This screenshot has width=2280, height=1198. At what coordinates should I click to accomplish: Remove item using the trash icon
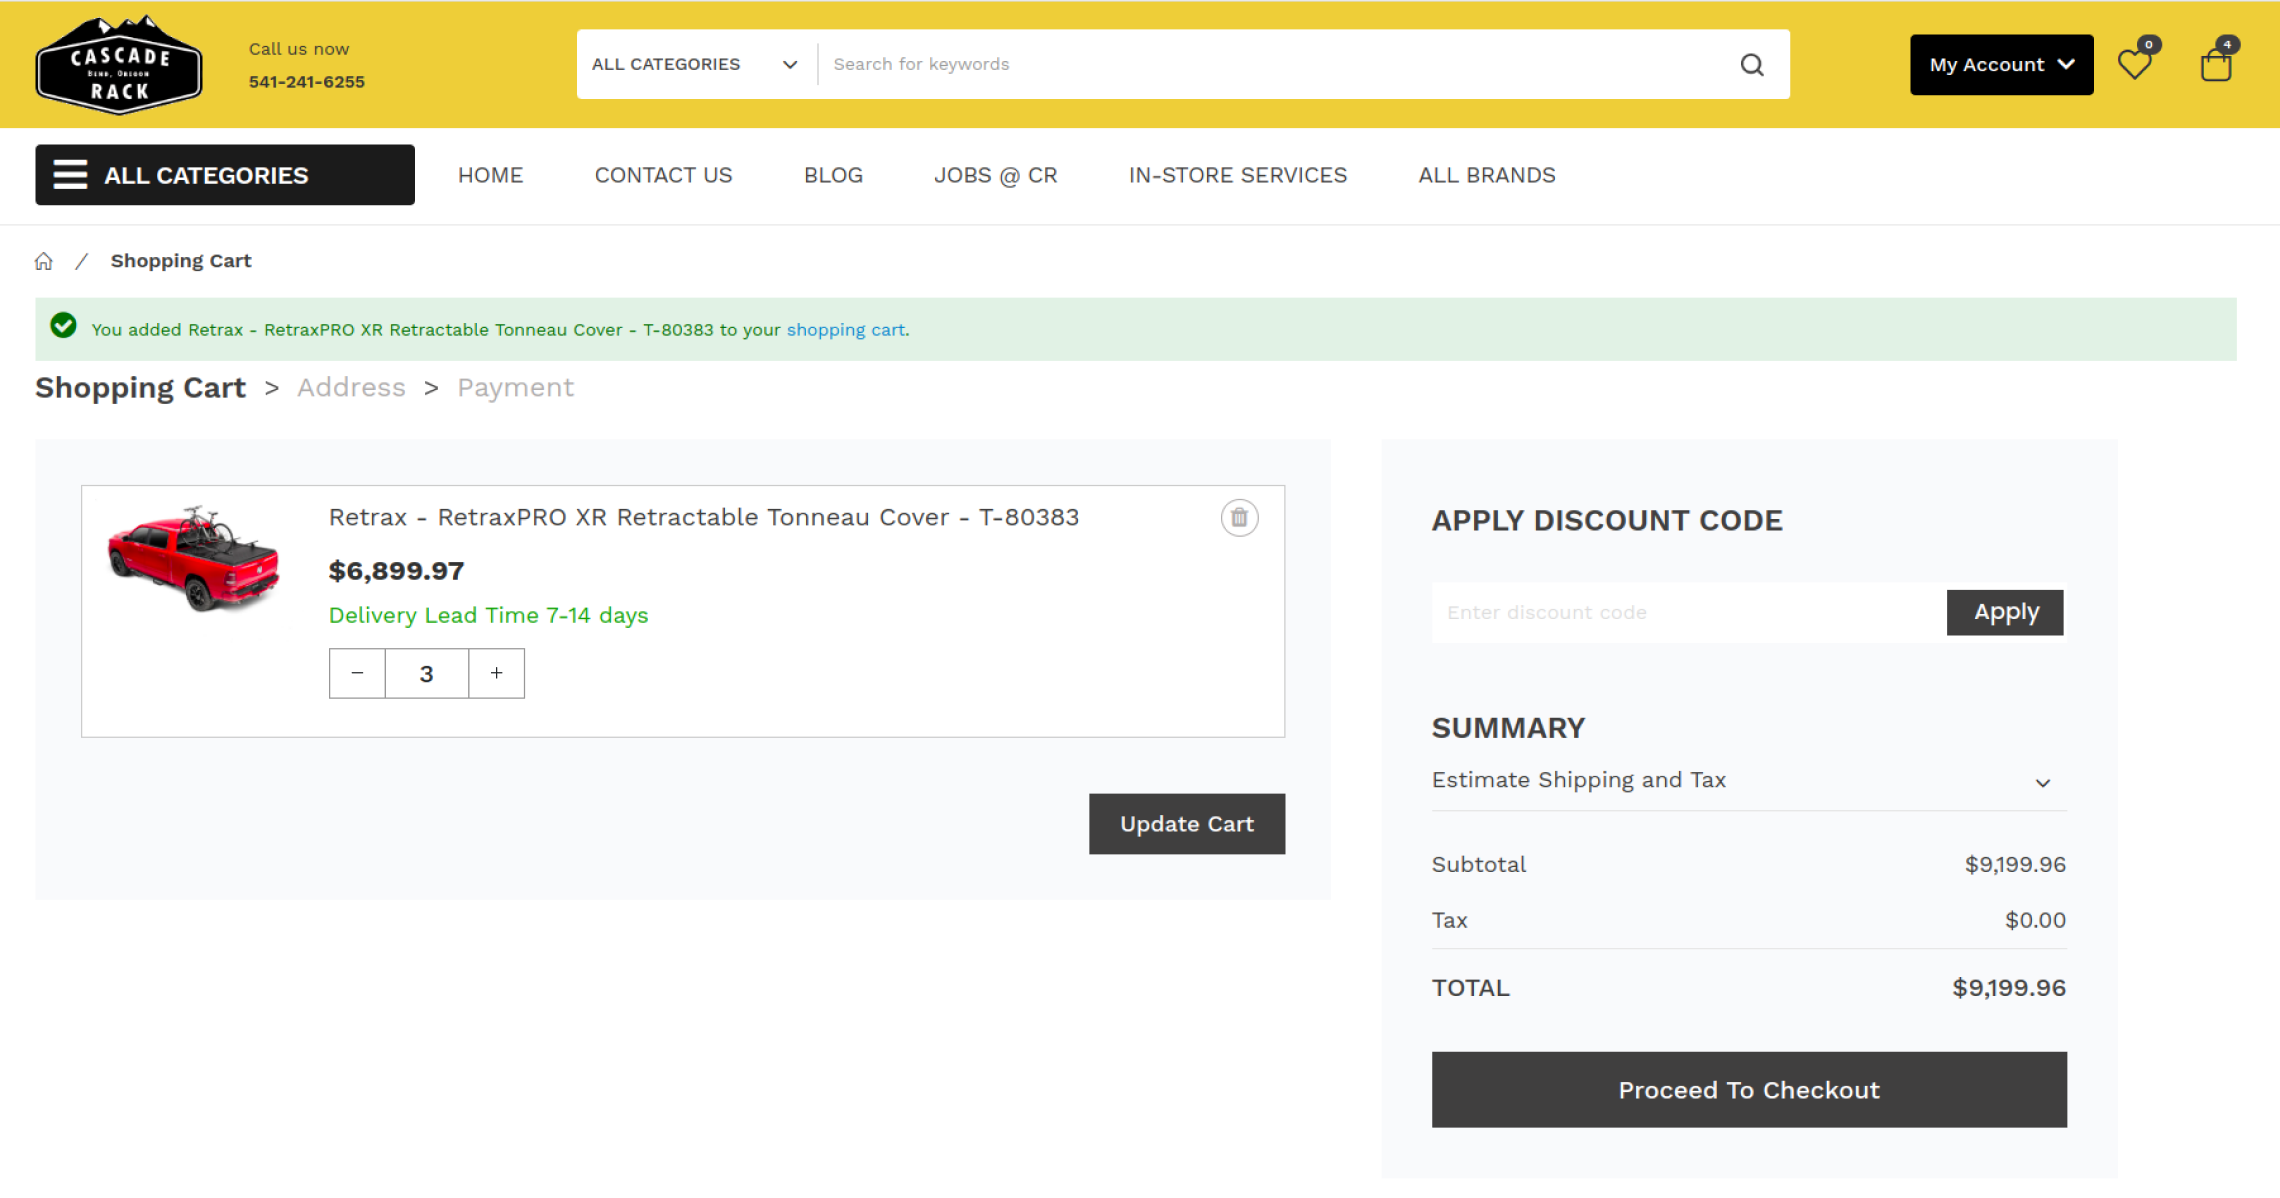coord(1239,518)
